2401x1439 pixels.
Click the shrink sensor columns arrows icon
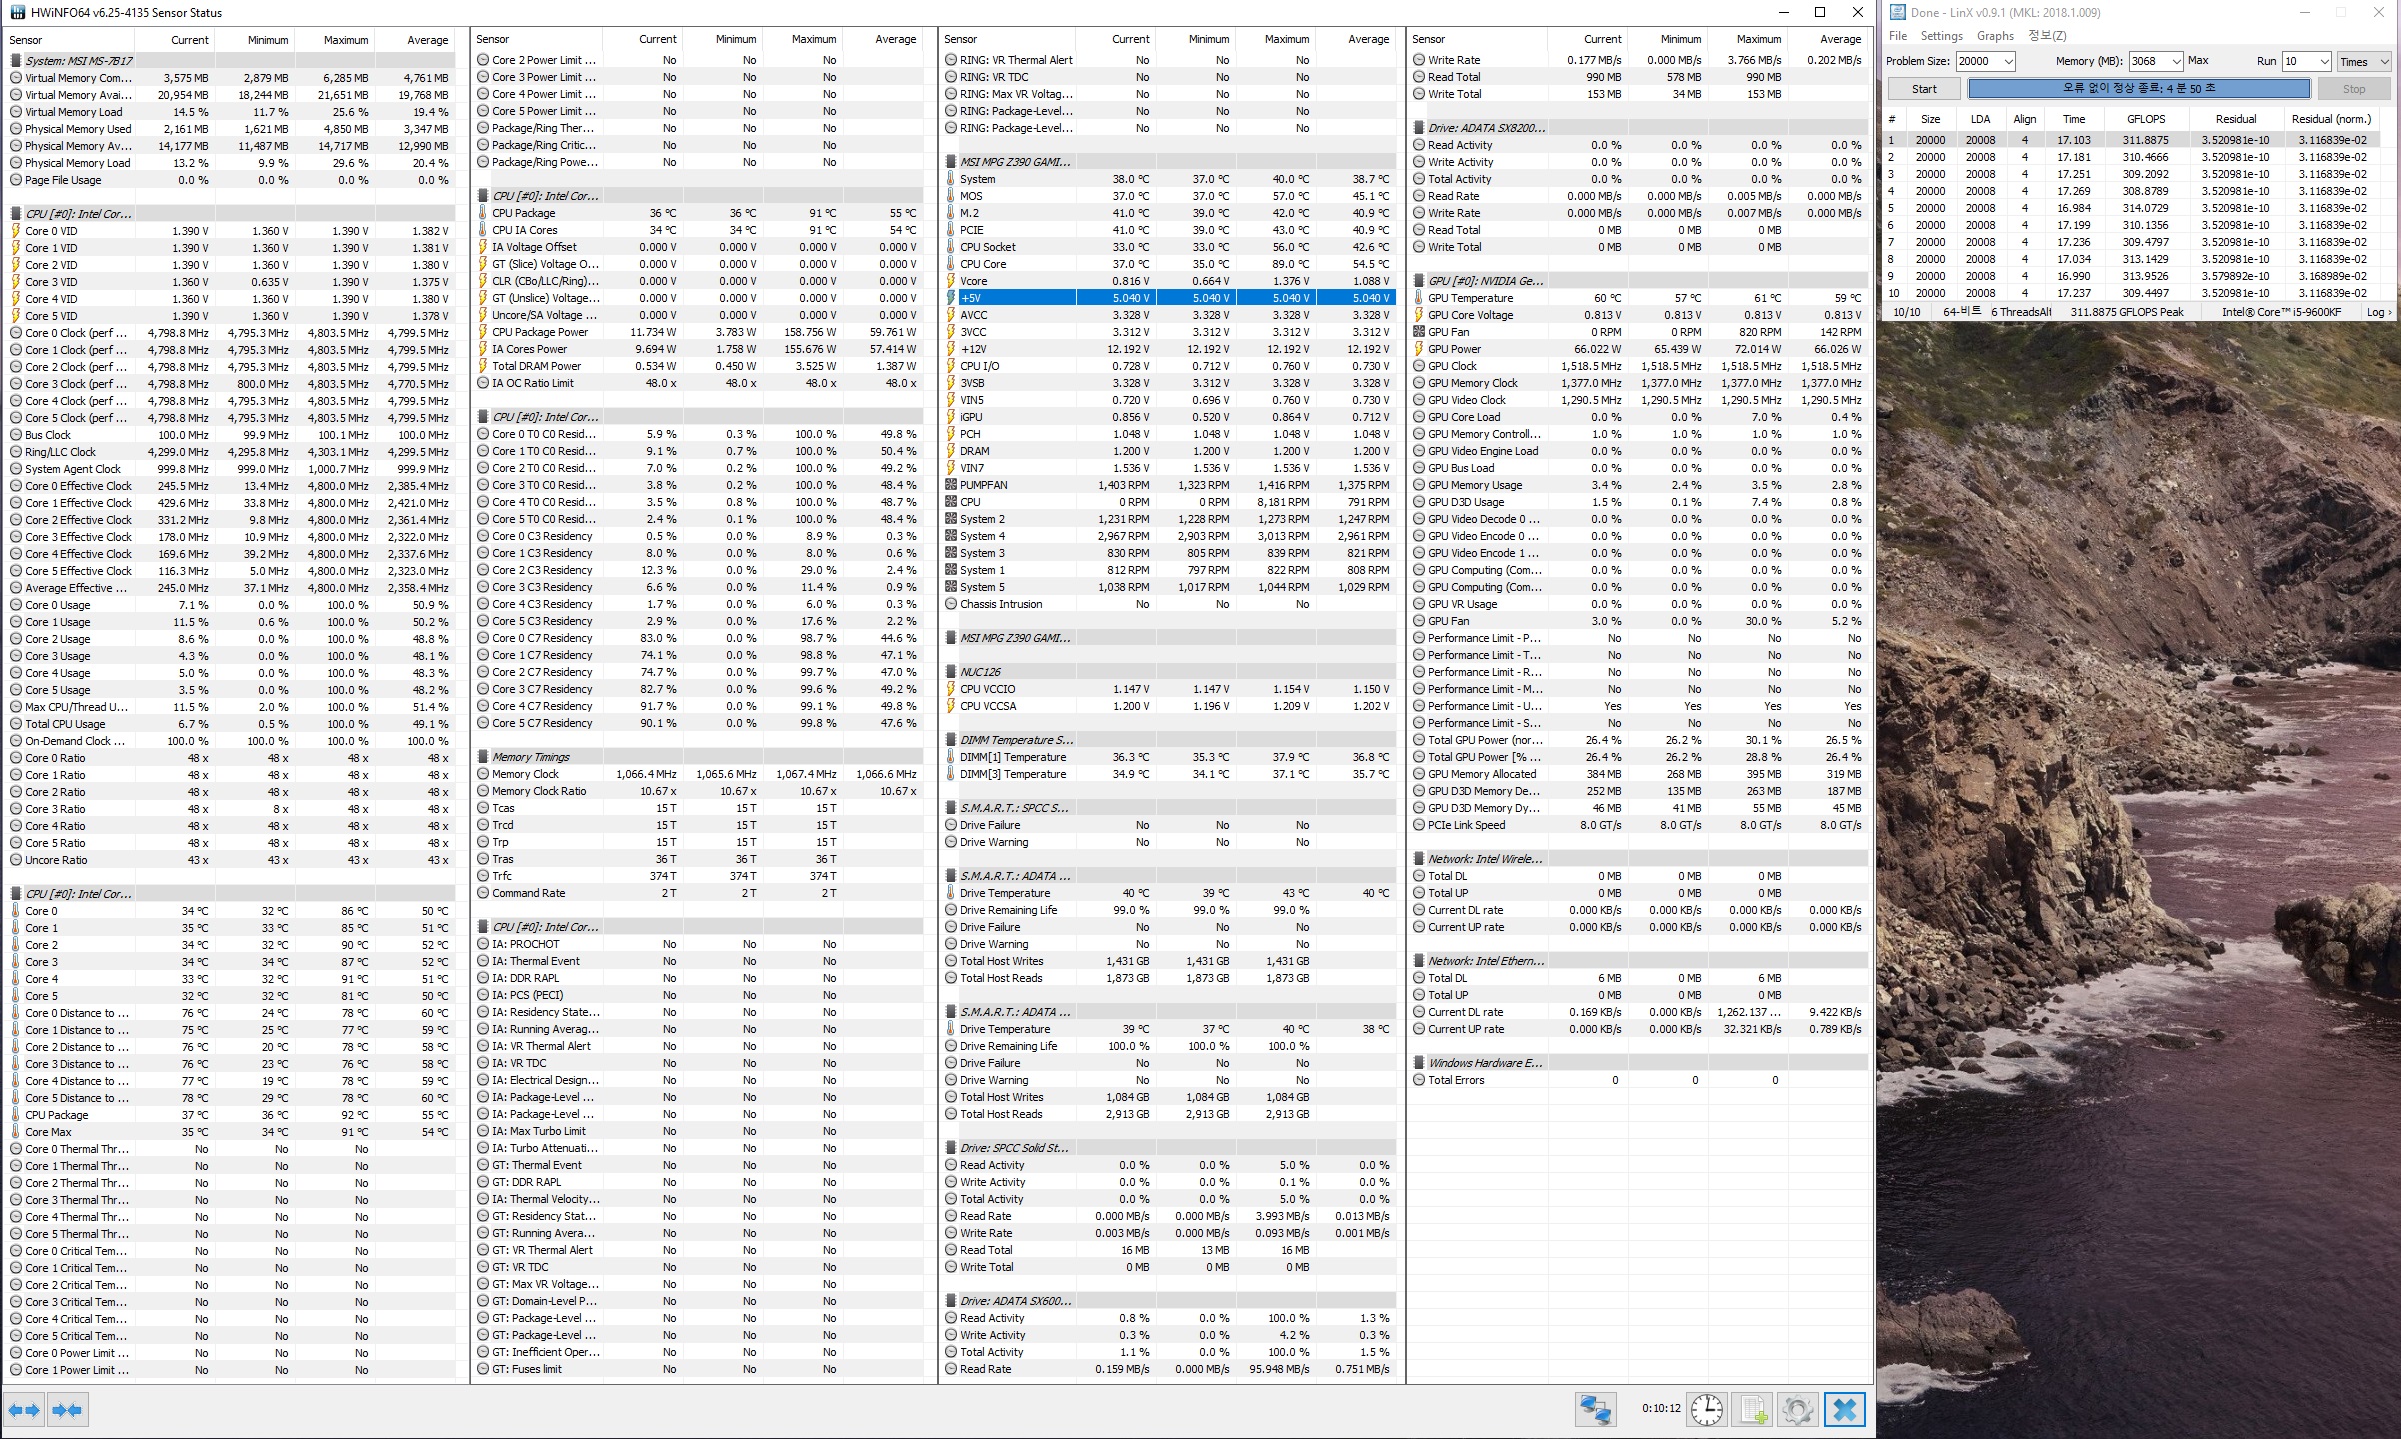coord(67,1410)
